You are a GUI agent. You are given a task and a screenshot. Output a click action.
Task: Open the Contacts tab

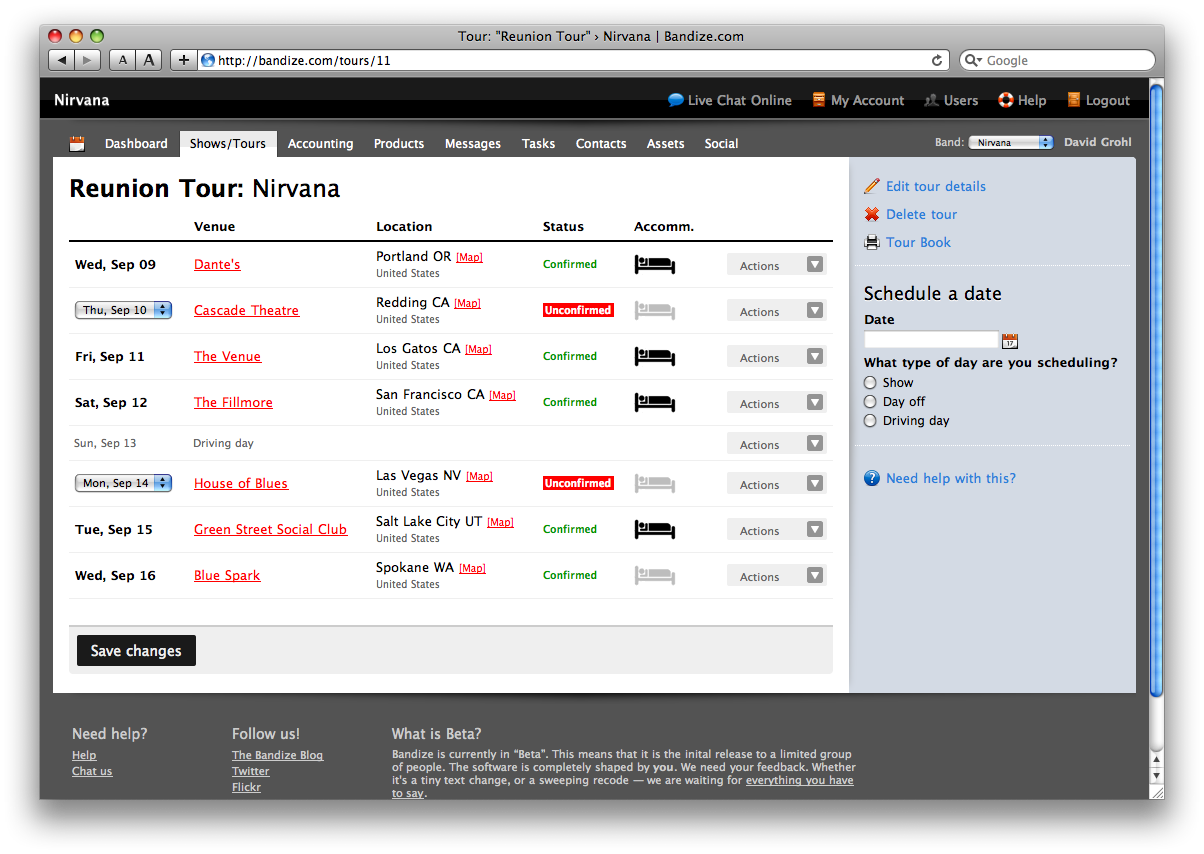[601, 144]
